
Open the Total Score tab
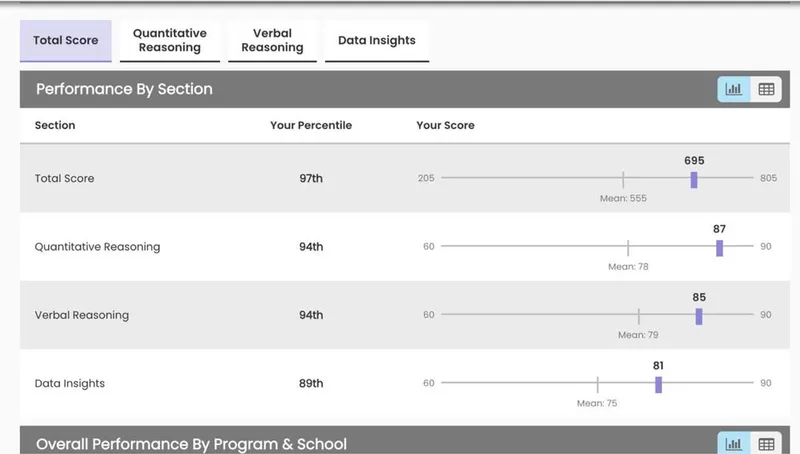(66, 41)
